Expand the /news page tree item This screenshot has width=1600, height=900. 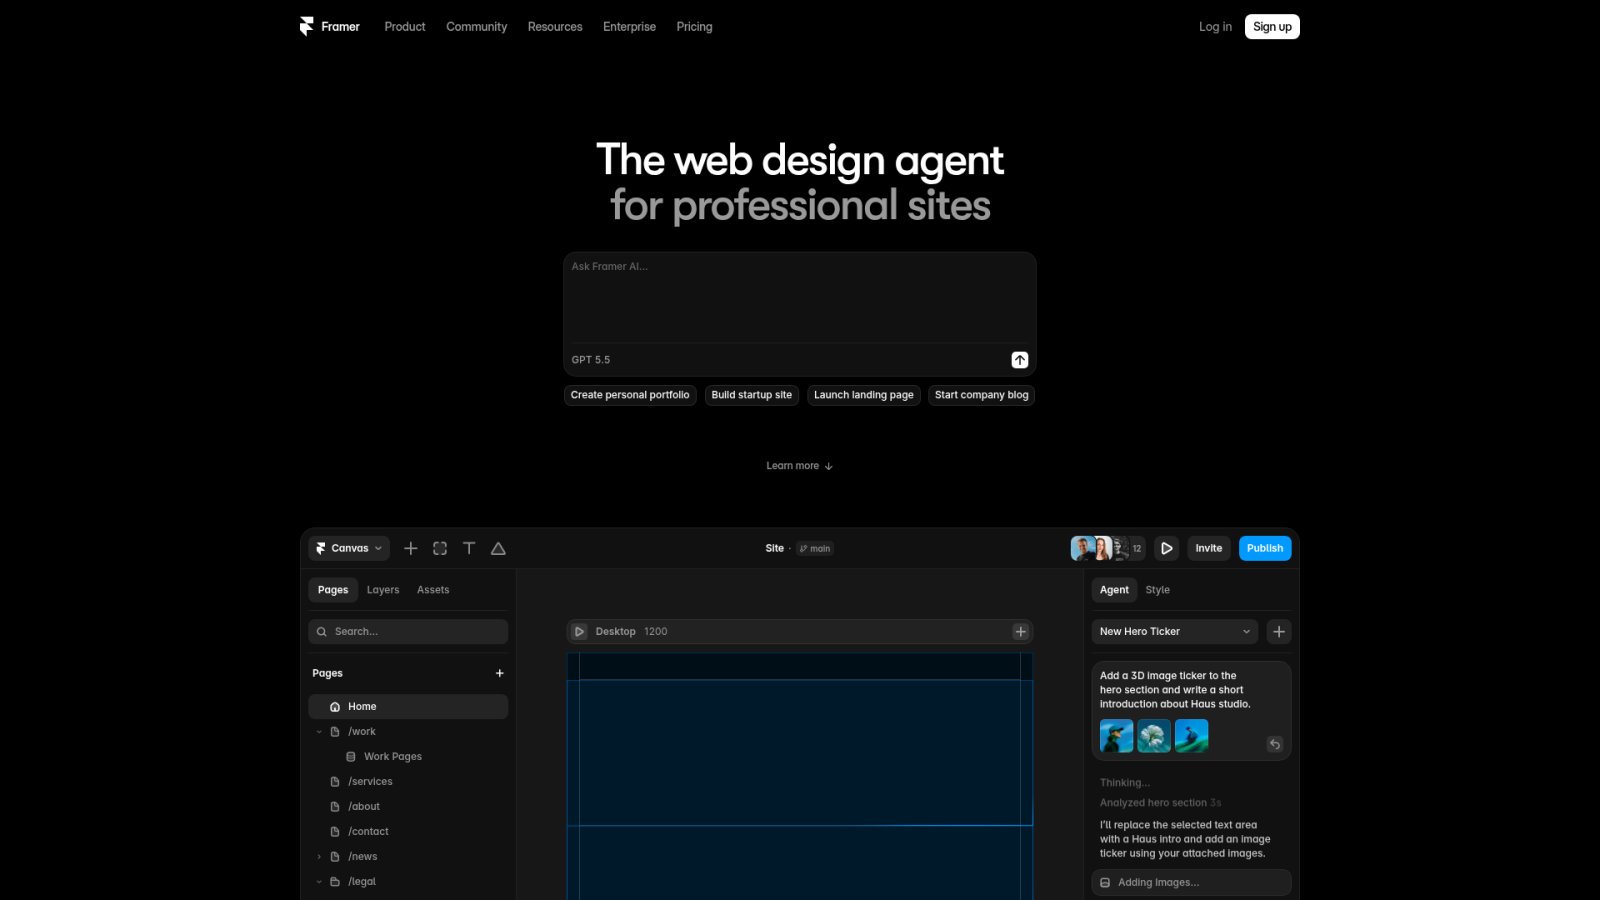pos(319,857)
